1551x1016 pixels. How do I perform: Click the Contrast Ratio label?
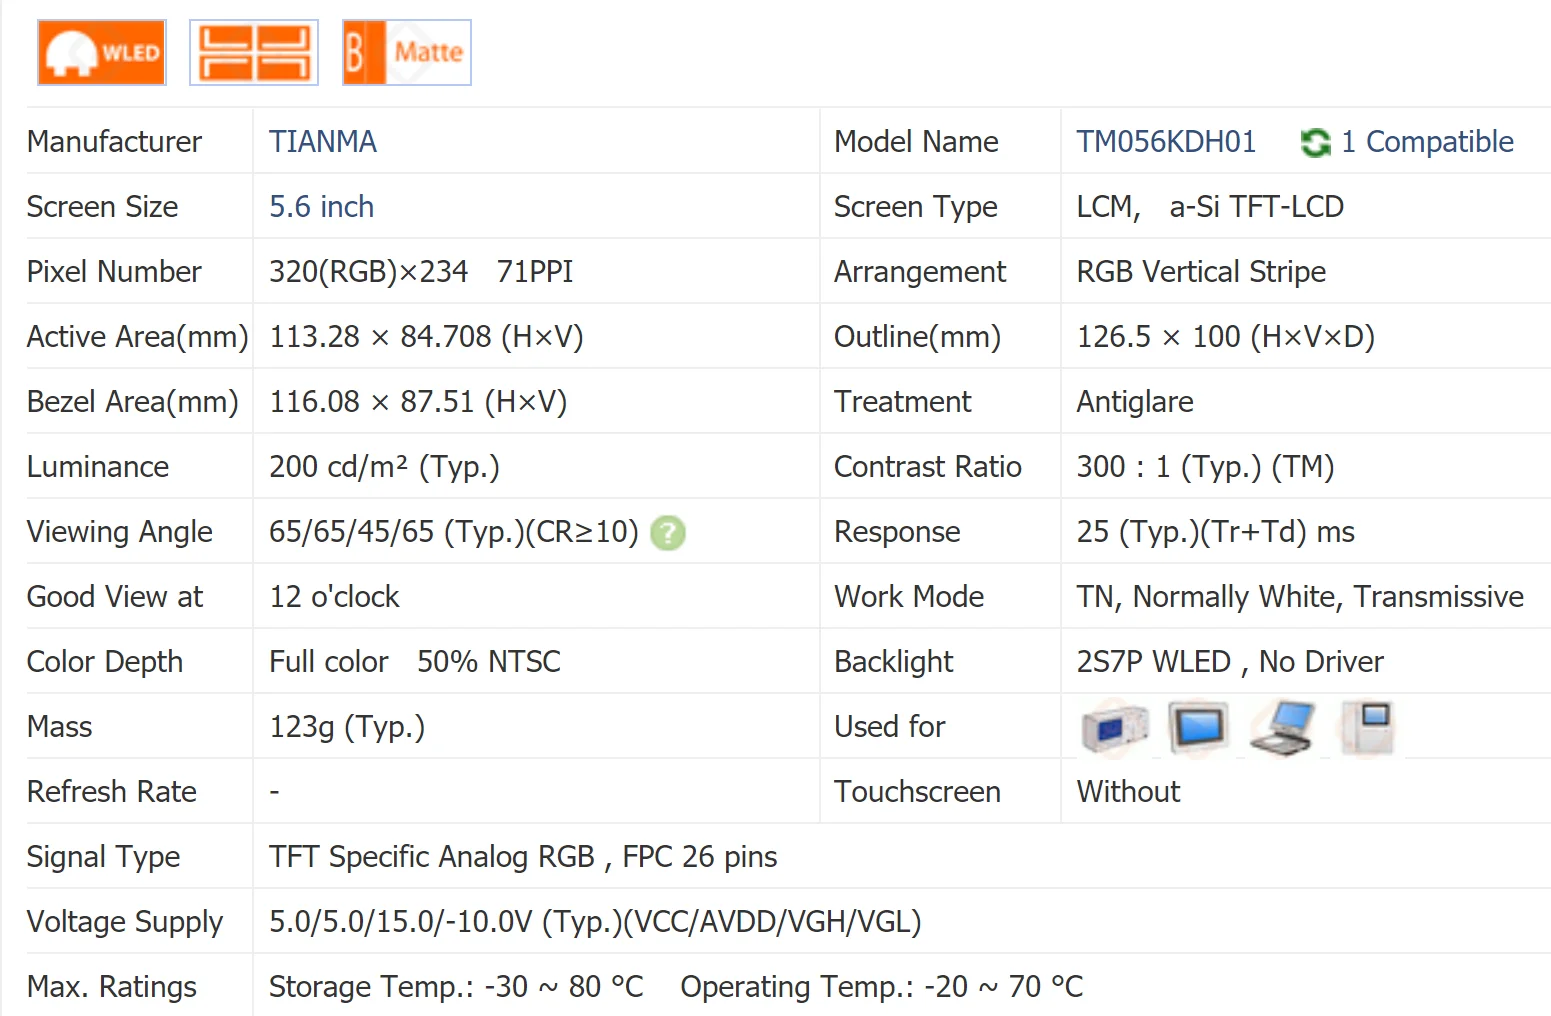(928, 467)
